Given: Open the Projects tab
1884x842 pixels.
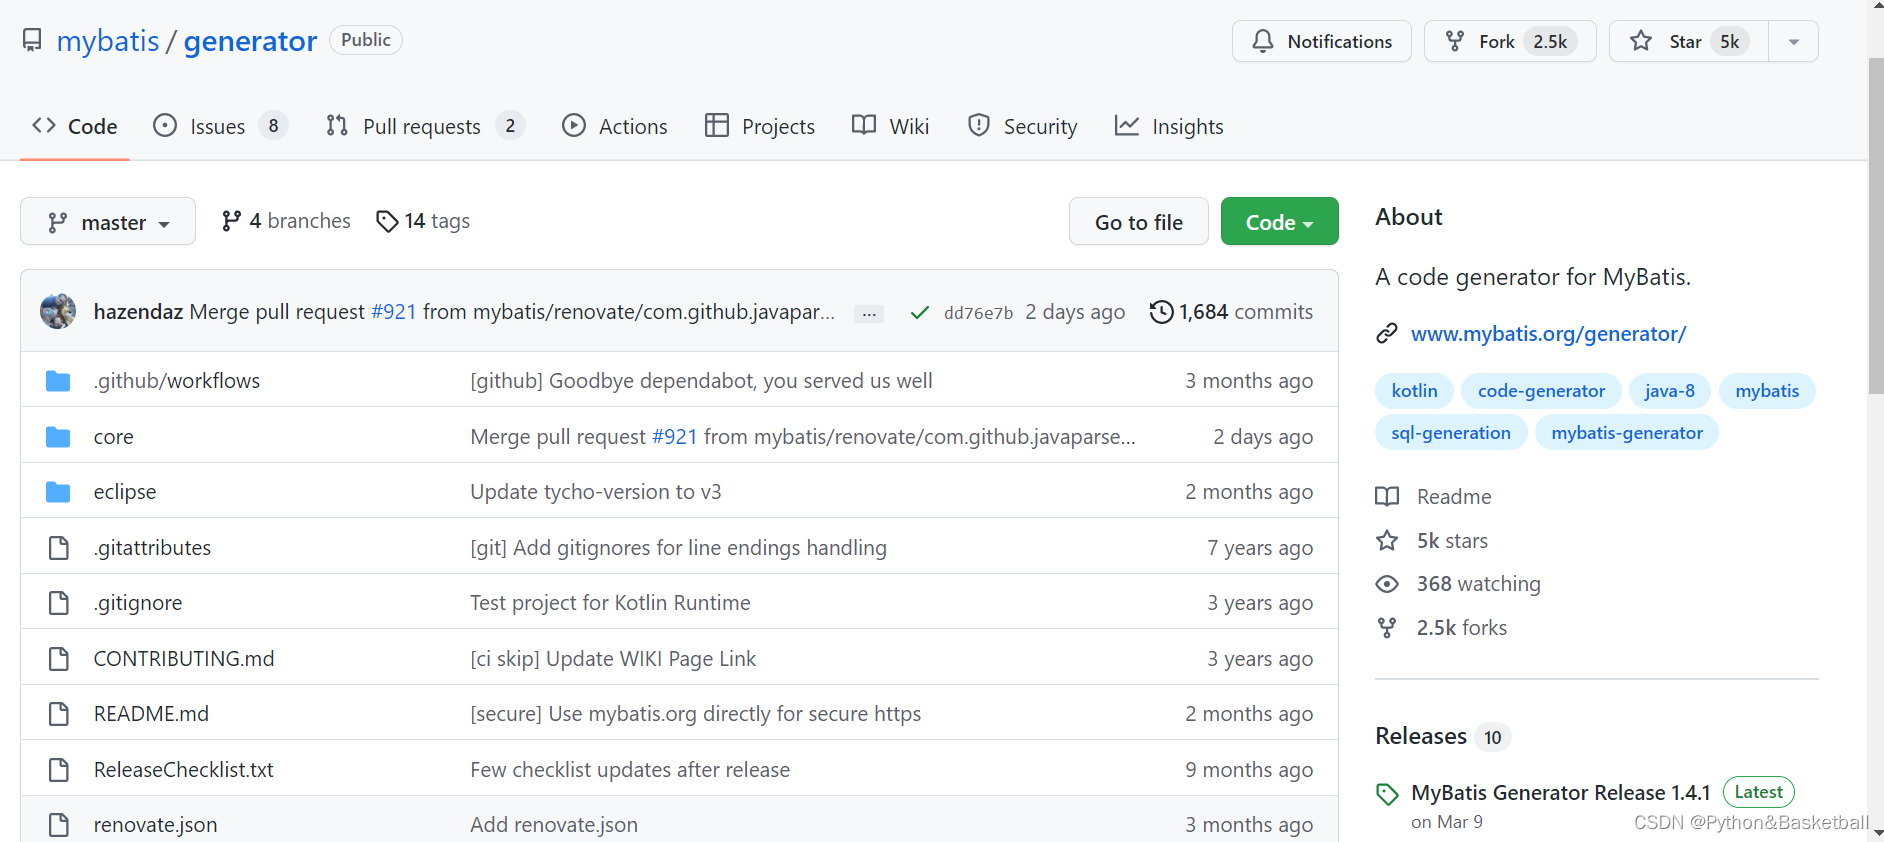Looking at the screenshot, I should [x=760, y=126].
